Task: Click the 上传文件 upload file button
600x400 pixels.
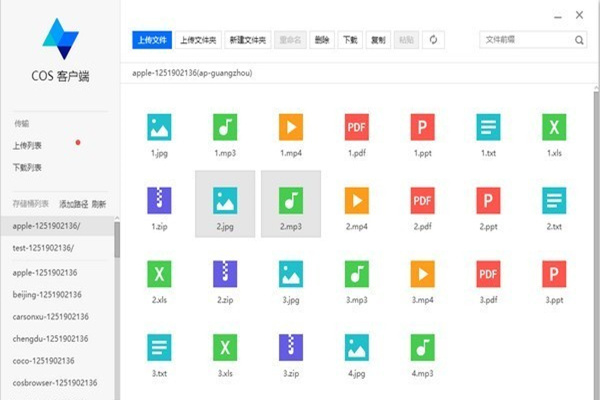Action: tap(153, 40)
